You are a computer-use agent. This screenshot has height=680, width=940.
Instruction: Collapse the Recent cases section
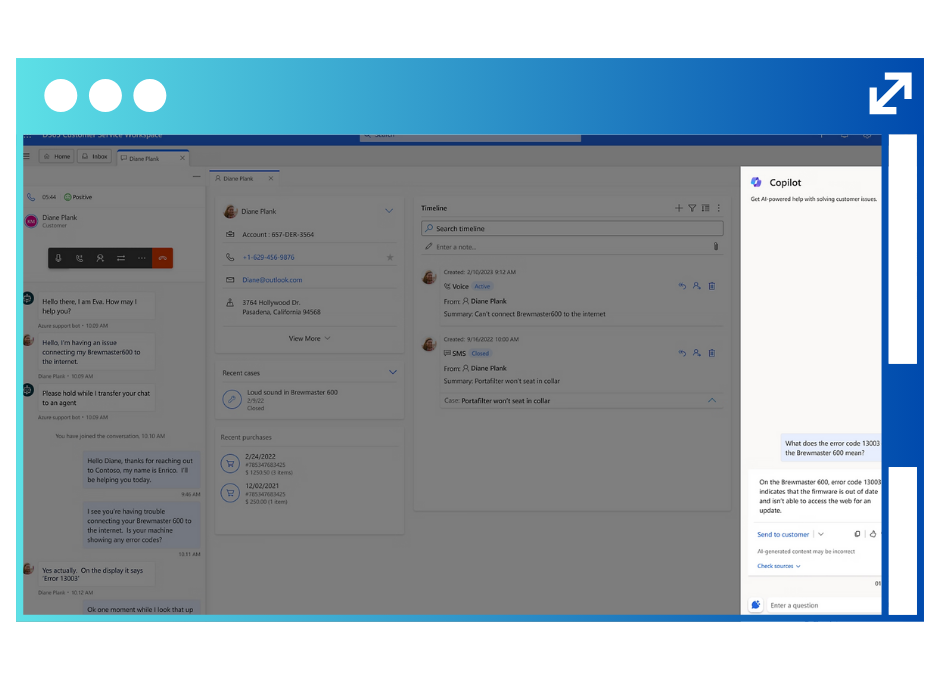[x=392, y=372]
